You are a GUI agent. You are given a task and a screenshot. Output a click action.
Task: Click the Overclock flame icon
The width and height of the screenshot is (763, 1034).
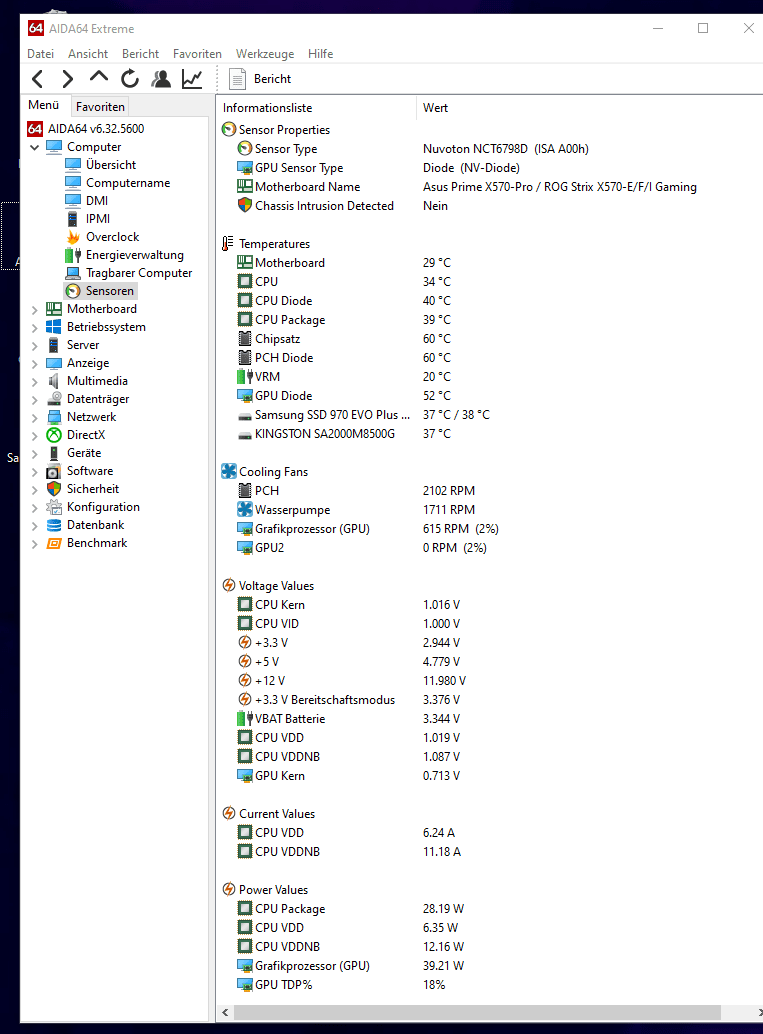pyautogui.click(x=73, y=237)
